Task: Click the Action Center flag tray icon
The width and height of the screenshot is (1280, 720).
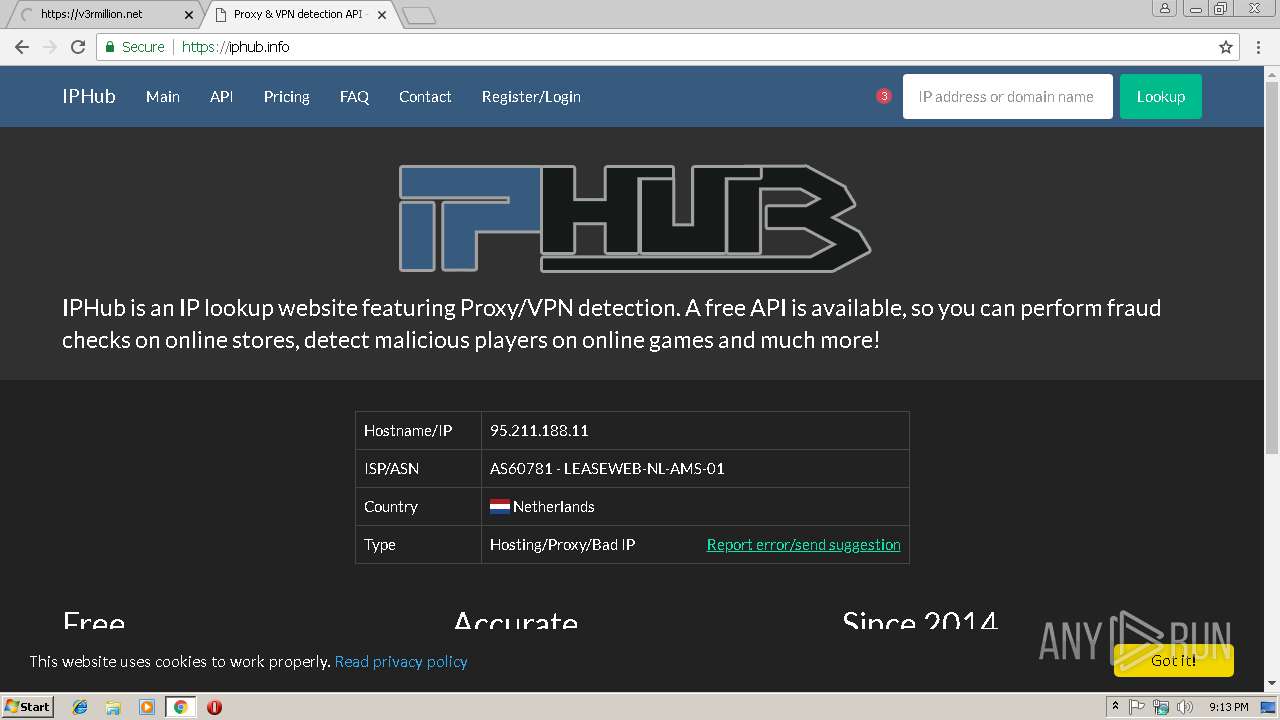Action: pos(1137,707)
